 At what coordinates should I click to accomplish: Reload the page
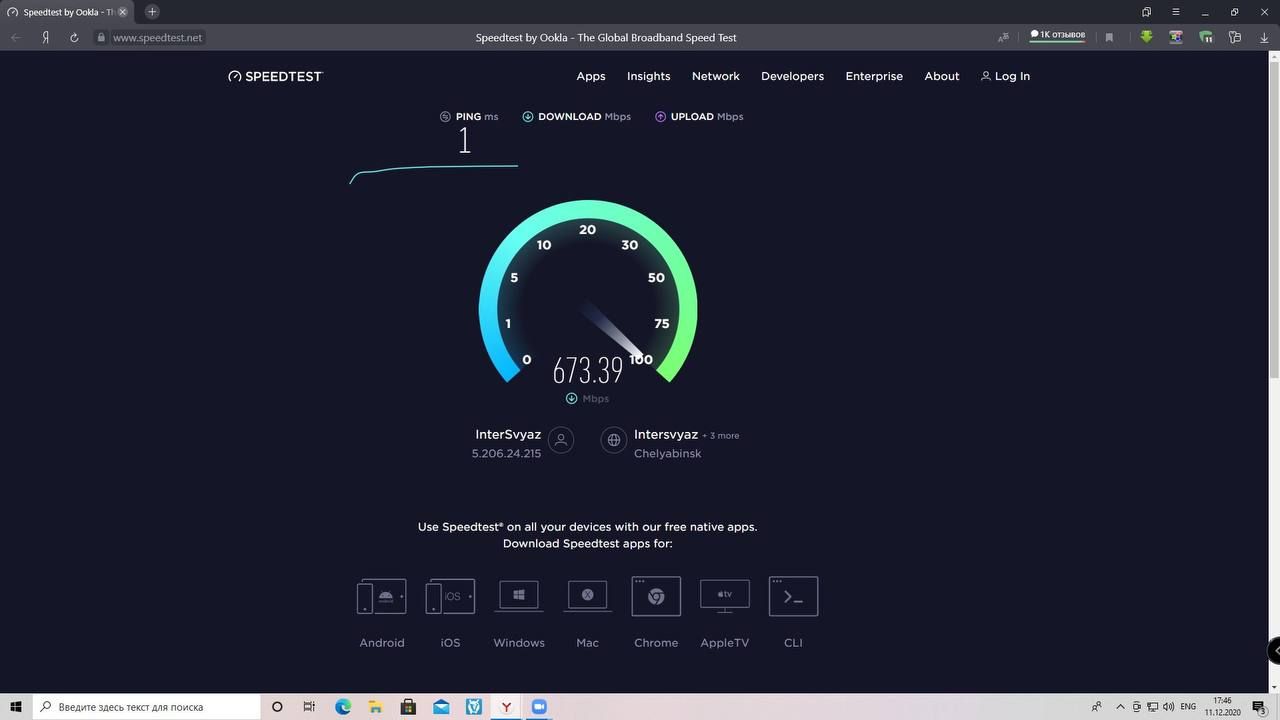tap(74, 37)
